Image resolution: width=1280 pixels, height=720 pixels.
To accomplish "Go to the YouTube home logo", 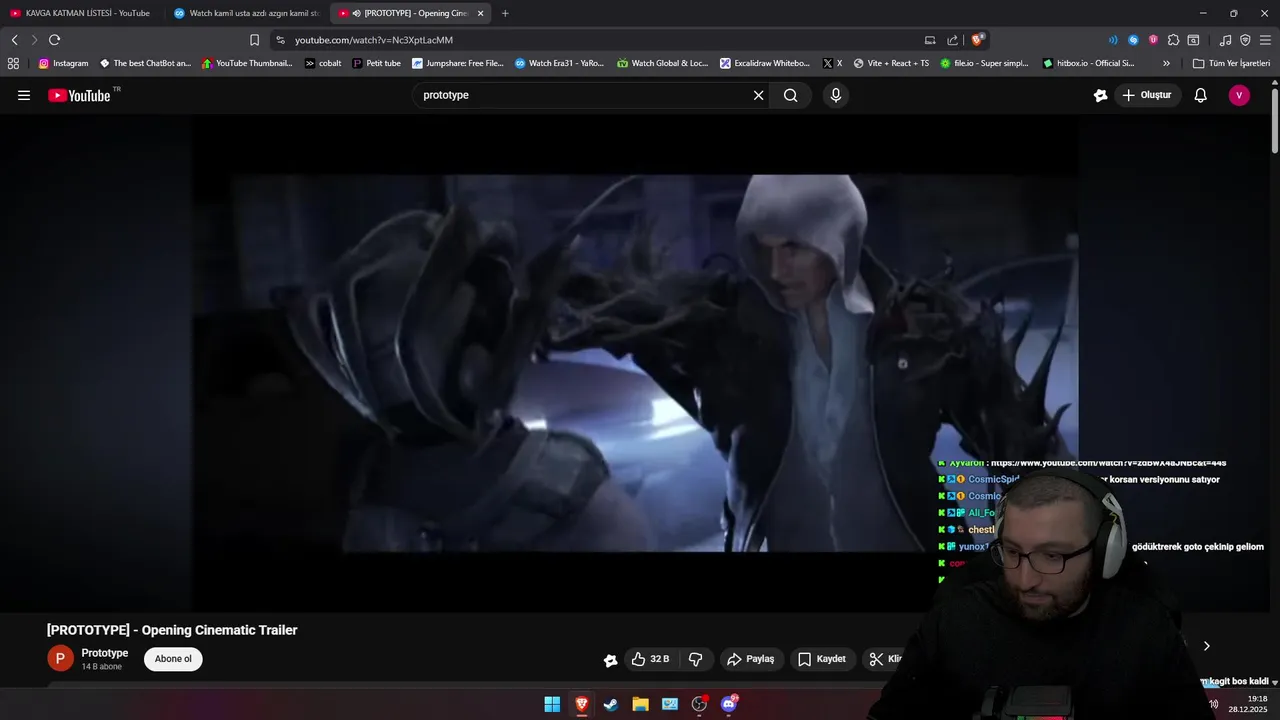I will (x=80, y=95).
